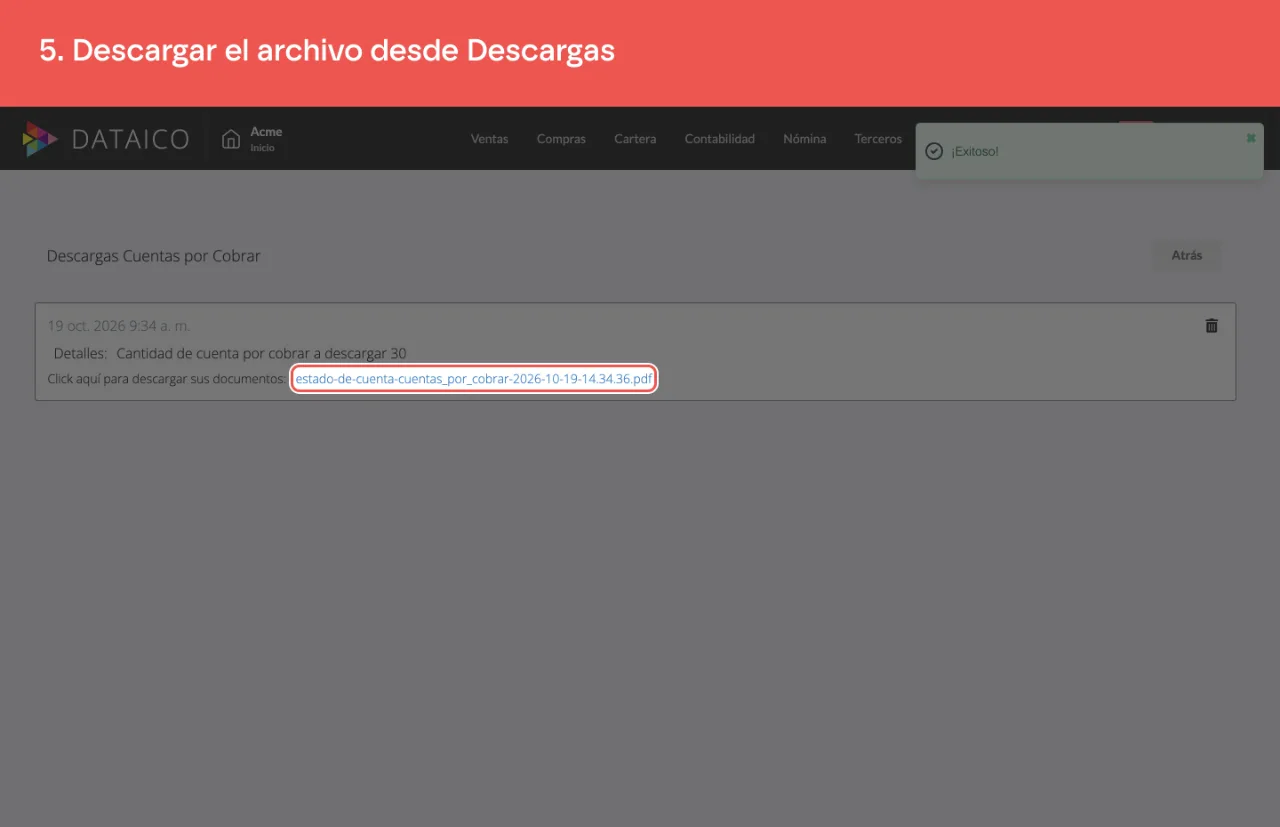Download the estado-de-cuenta PDF file link
Screen dimensions: 1280x827
[474, 379]
